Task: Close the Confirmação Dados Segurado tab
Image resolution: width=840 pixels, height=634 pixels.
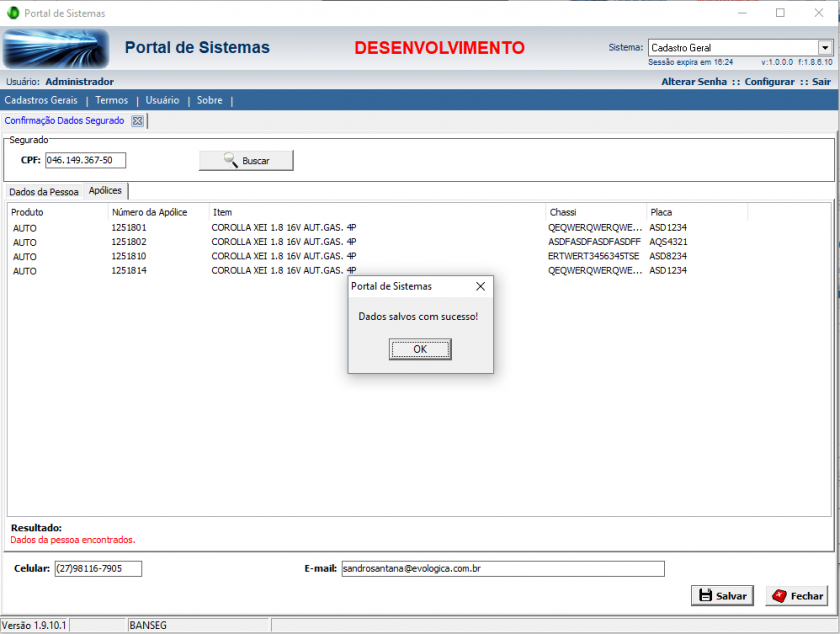Action: [138, 121]
